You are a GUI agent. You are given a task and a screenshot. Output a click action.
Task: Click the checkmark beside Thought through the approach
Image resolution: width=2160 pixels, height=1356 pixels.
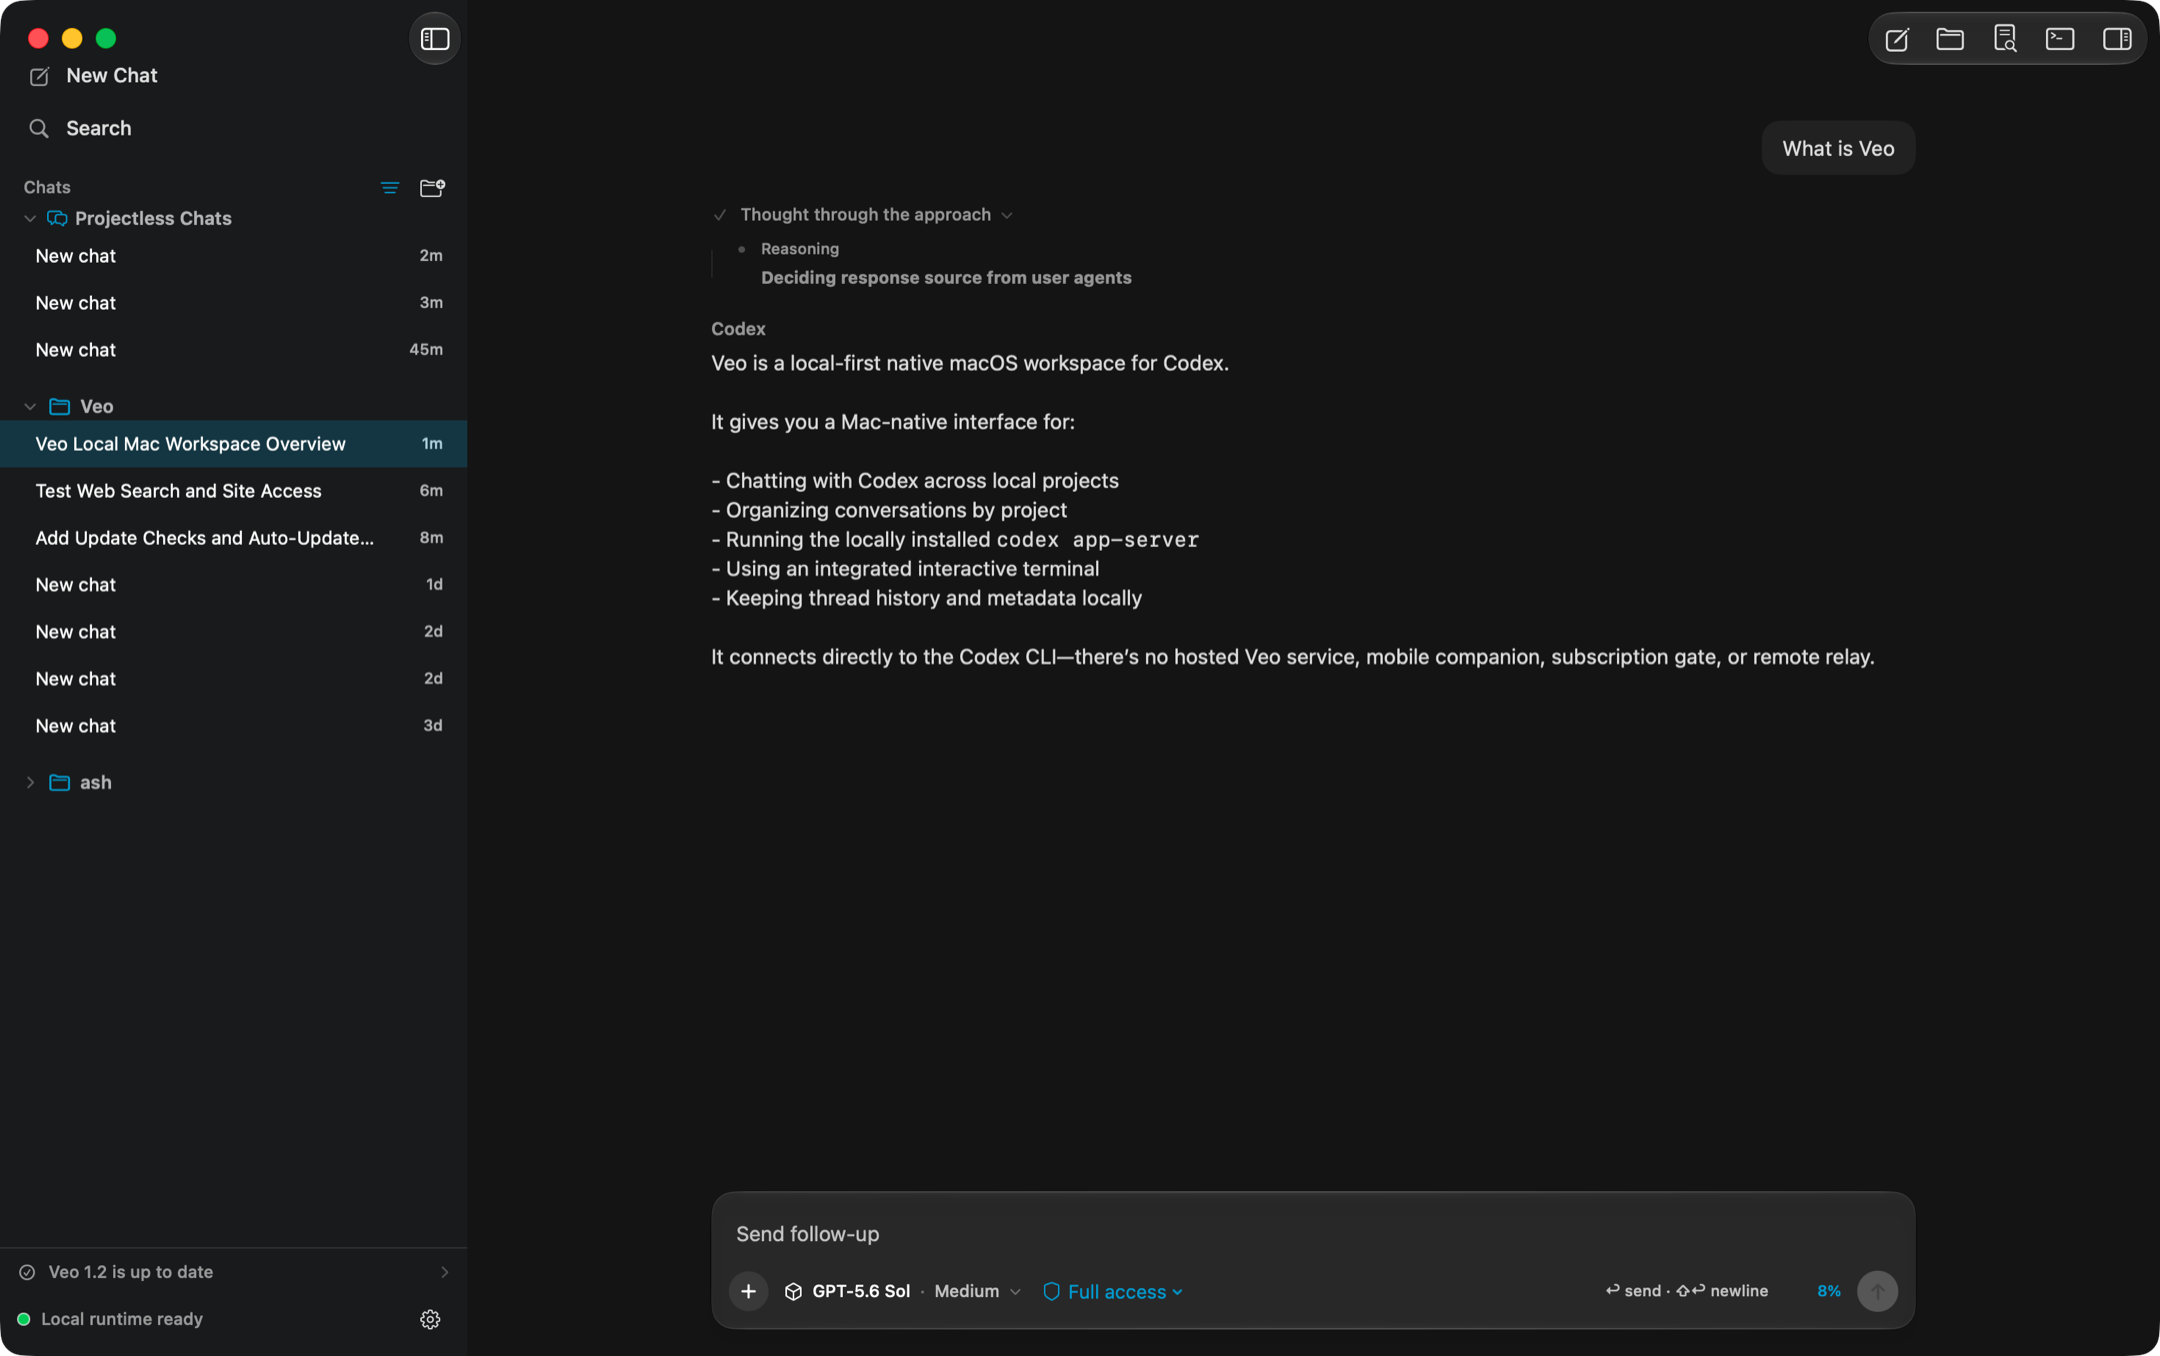tap(720, 215)
